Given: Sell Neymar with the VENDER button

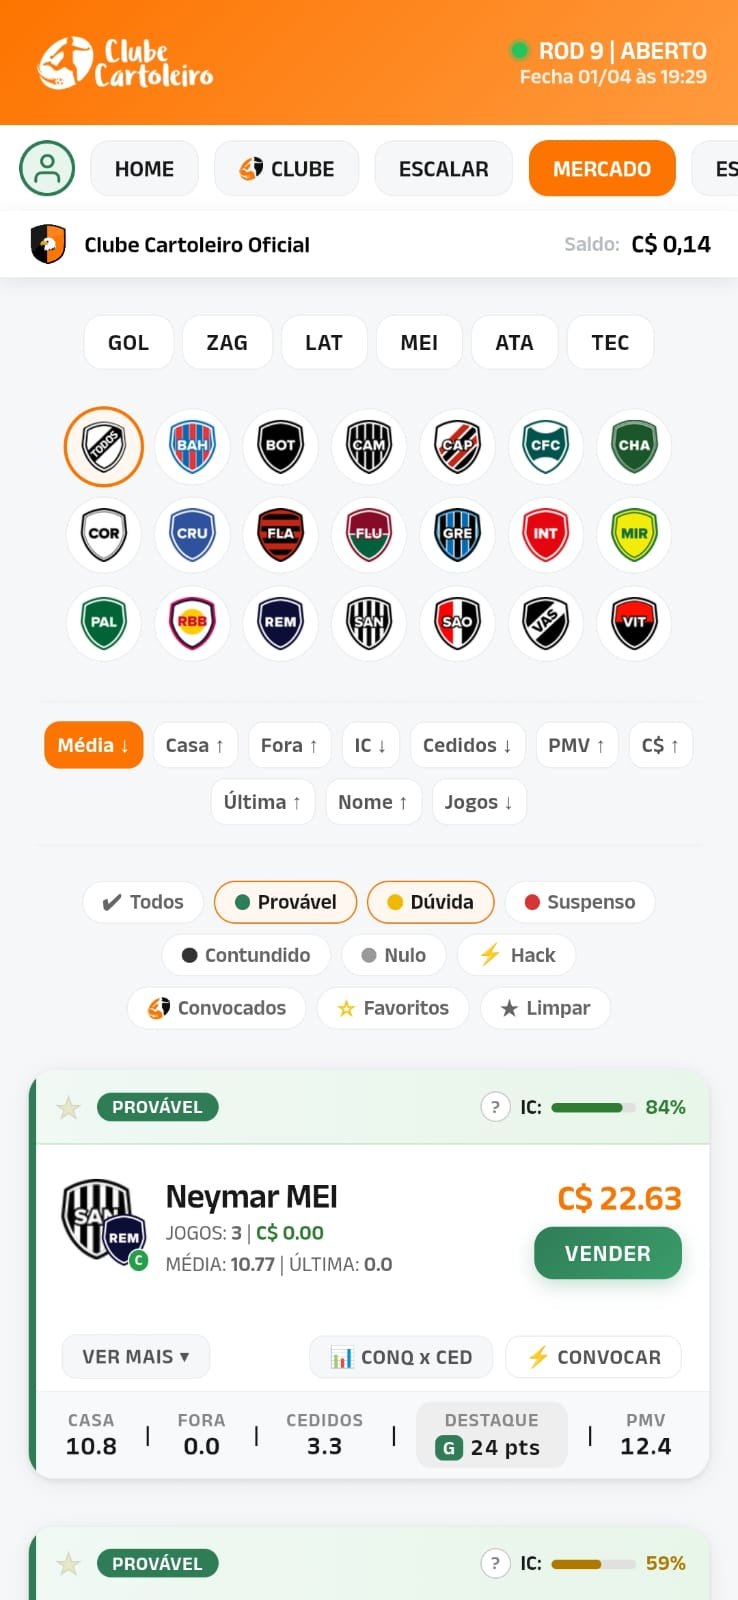Looking at the screenshot, I should click(x=607, y=1252).
